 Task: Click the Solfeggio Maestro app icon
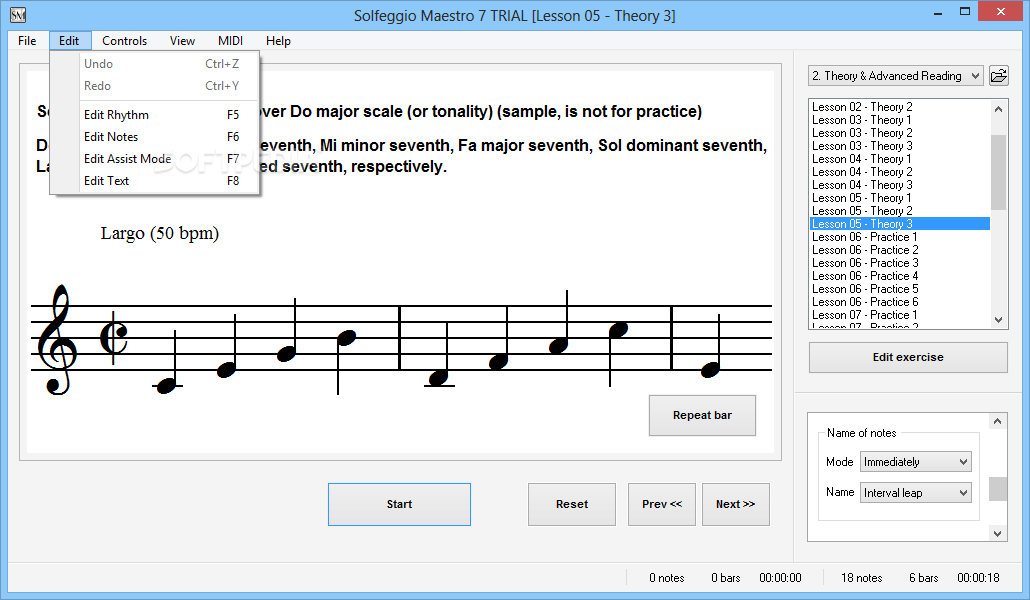pos(18,14)
